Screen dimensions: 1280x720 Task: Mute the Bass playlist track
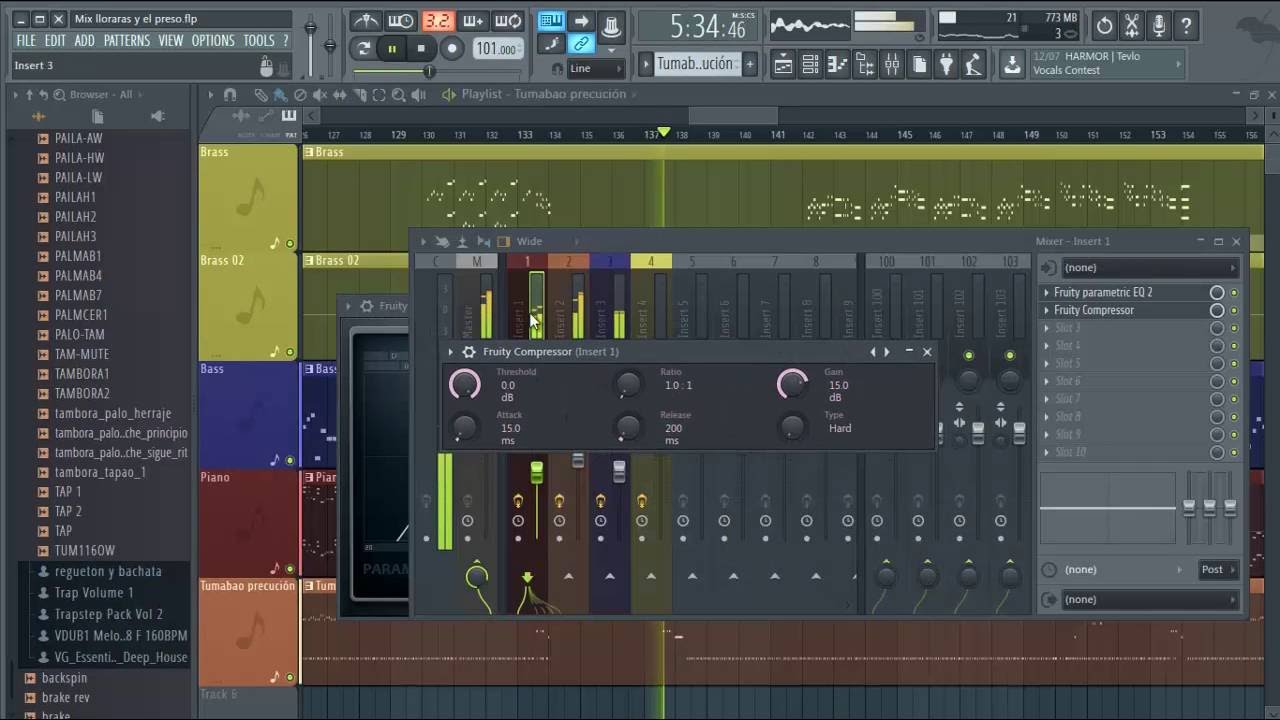(x=290, y=460)
